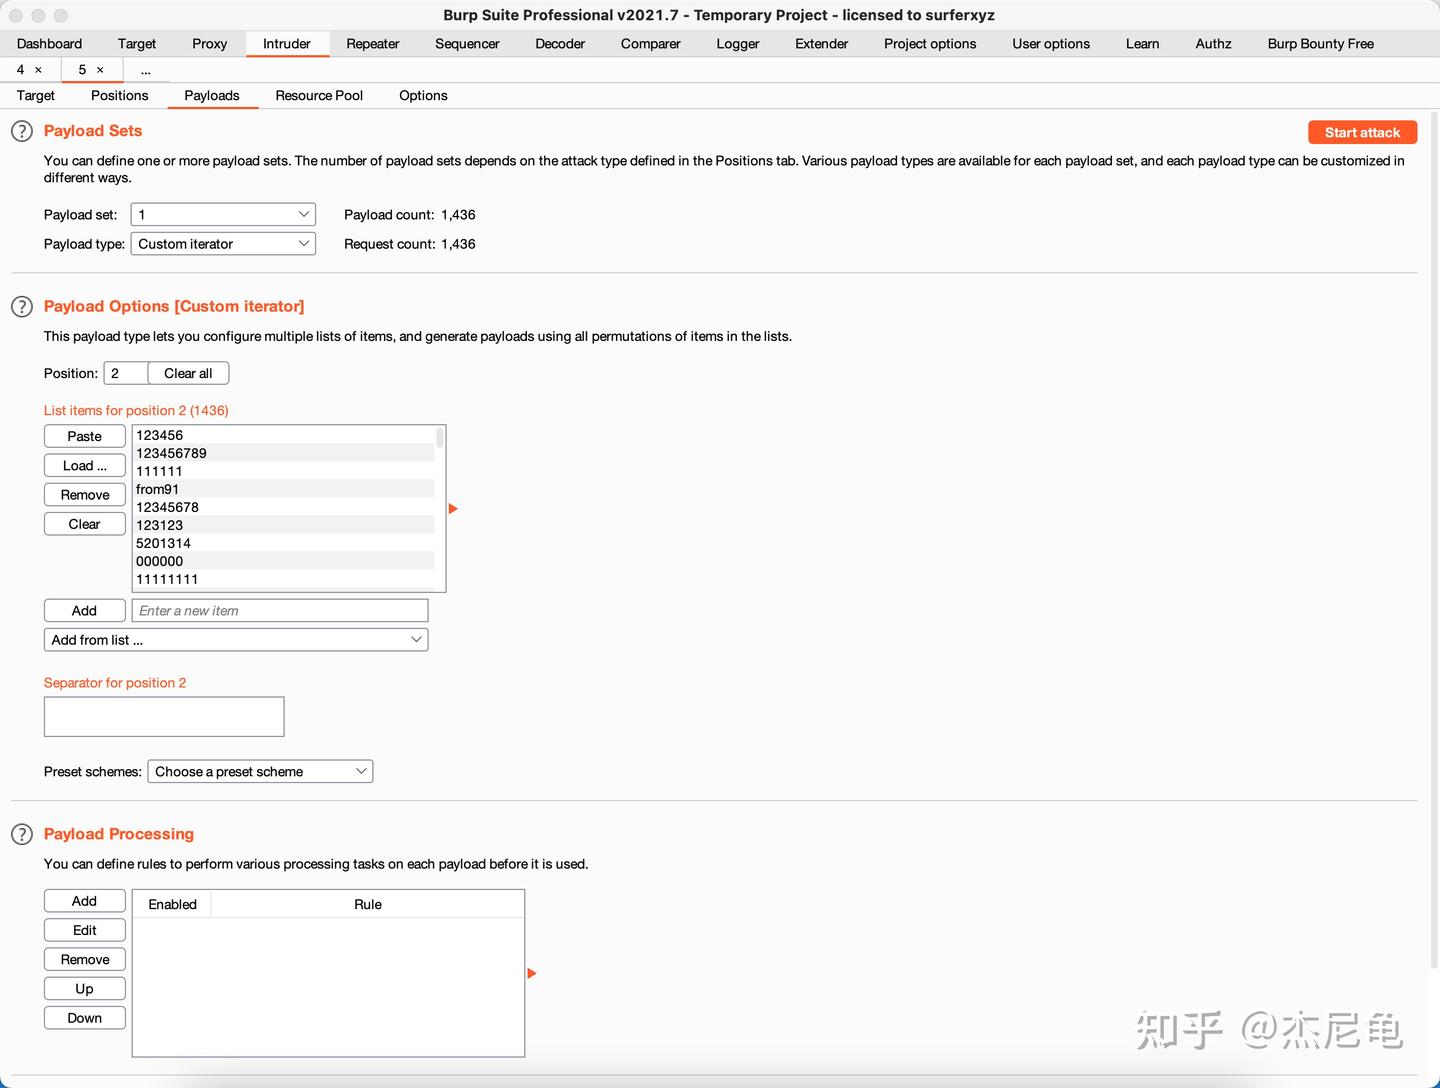Viewport: 1440px width, 1088px height.
Task: Go to the Learn tab
Action: pos(1143,44)
